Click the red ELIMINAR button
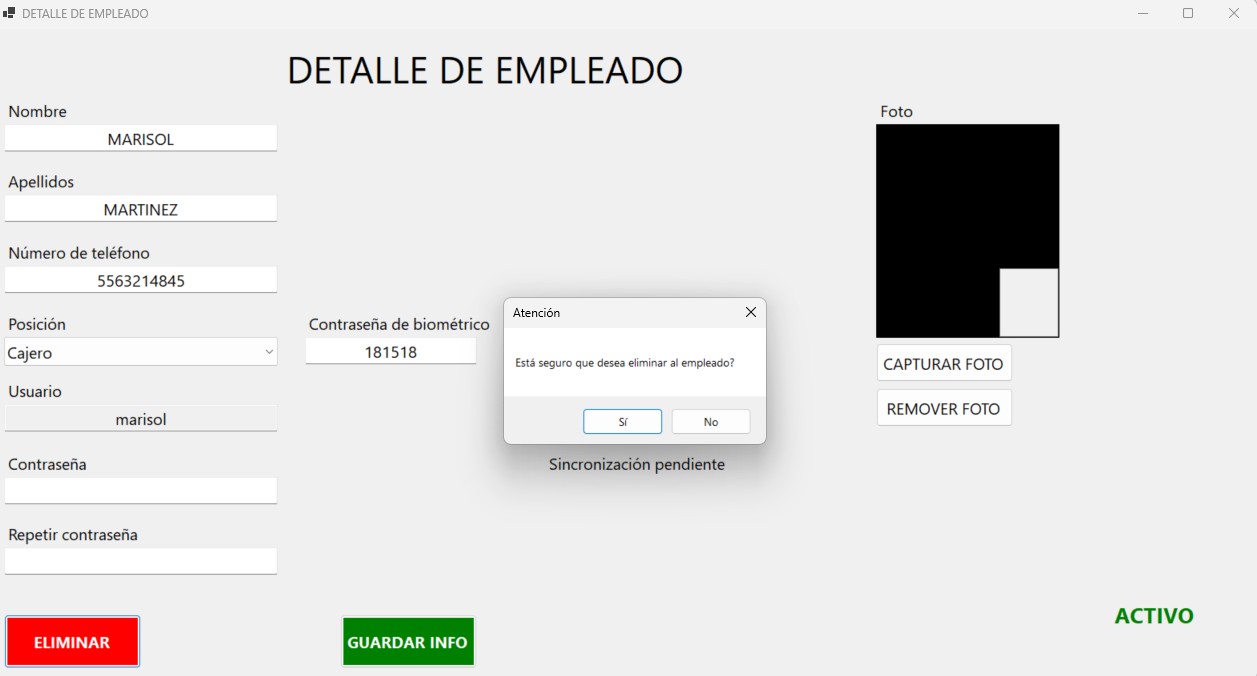This screenshot has height=676, width=1257. [x=72, y=642]
